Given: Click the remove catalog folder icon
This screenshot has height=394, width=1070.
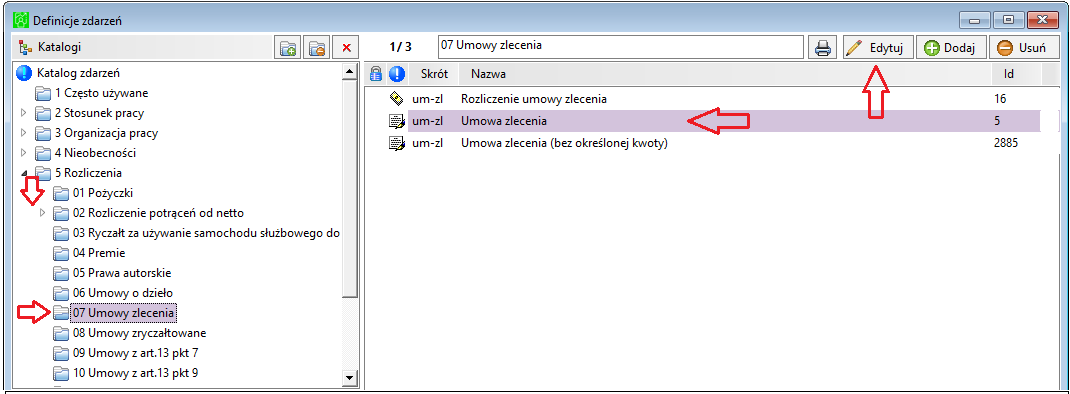Looking at the screenshot, I should click(317, 48).
